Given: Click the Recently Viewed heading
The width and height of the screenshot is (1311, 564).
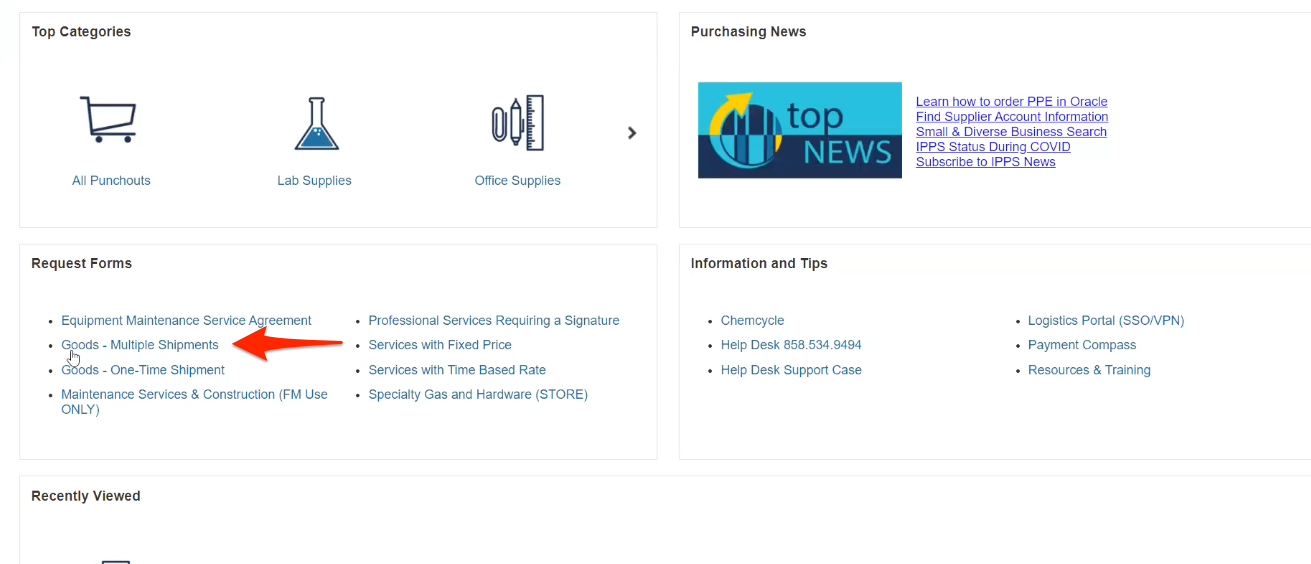Looking at the screenshot, I should click(x=86, y=496).
